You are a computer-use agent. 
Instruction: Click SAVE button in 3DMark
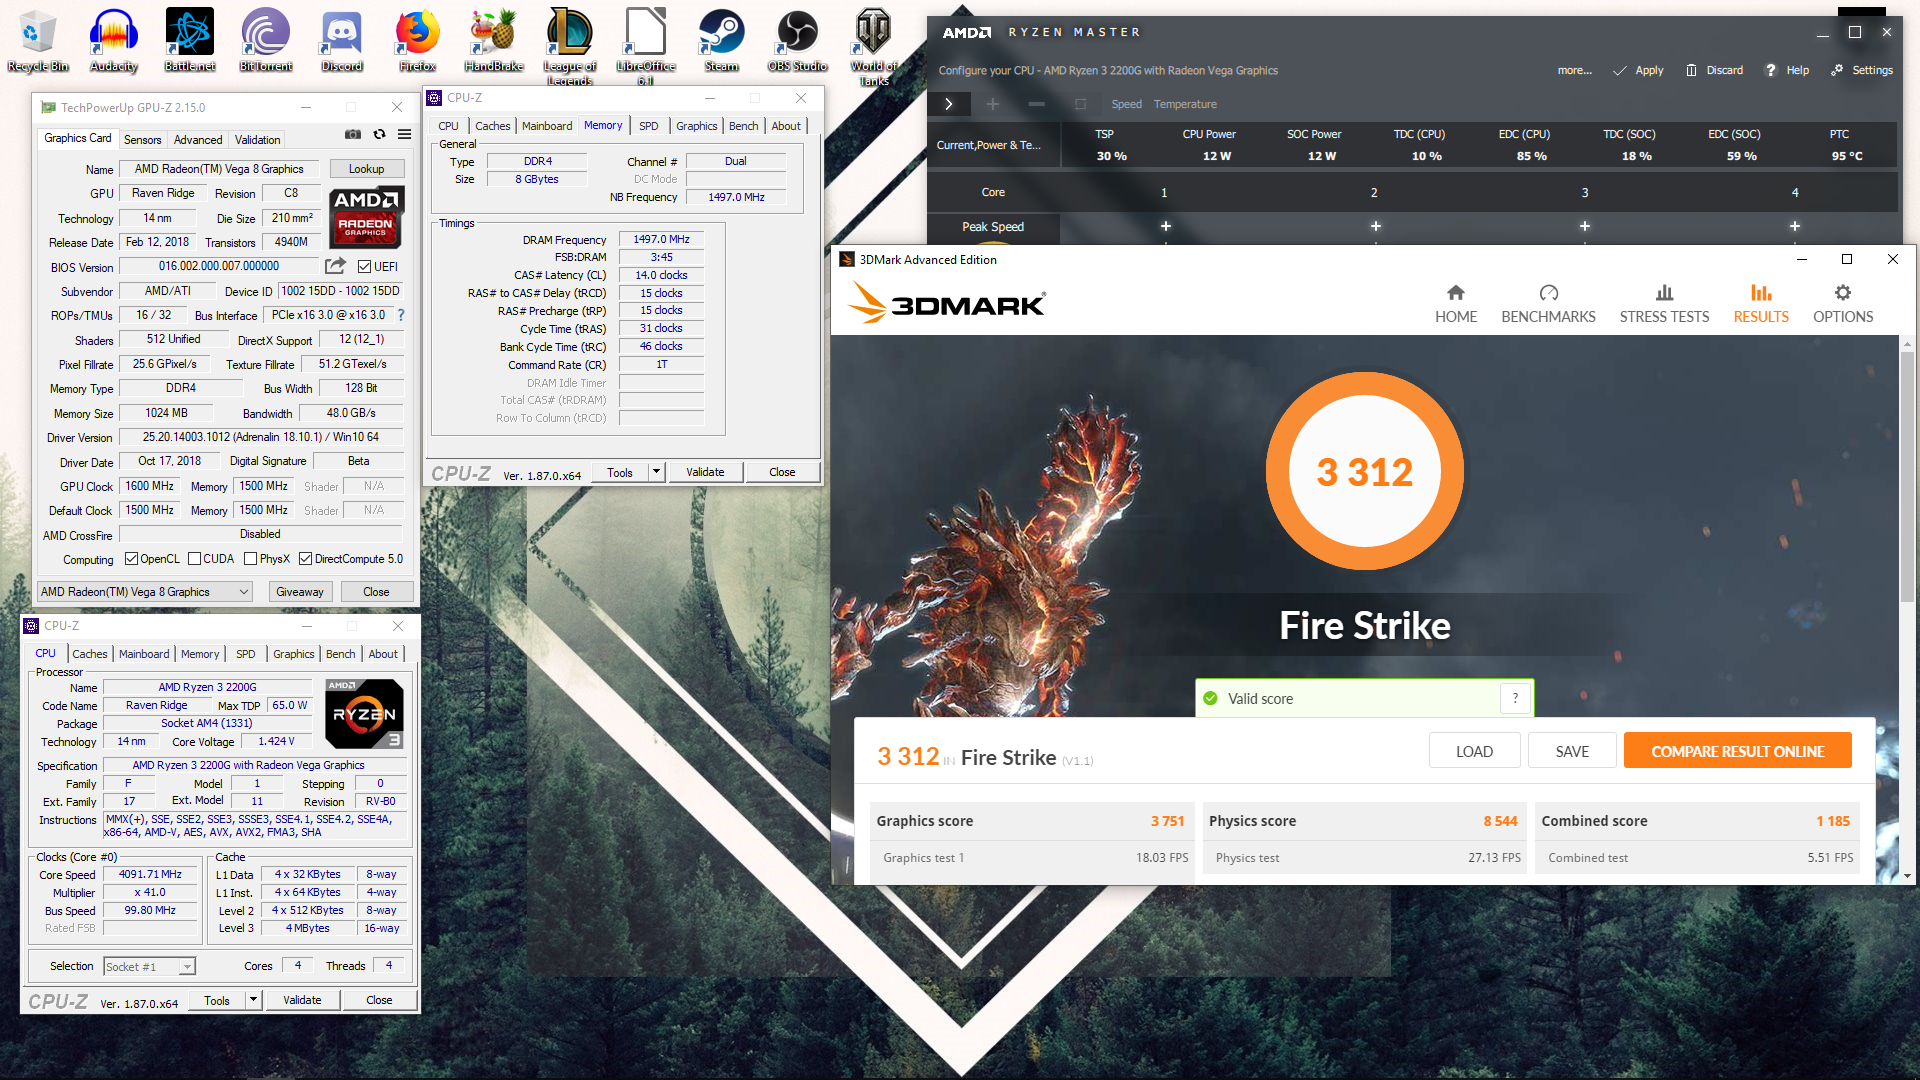[1572, 751]
